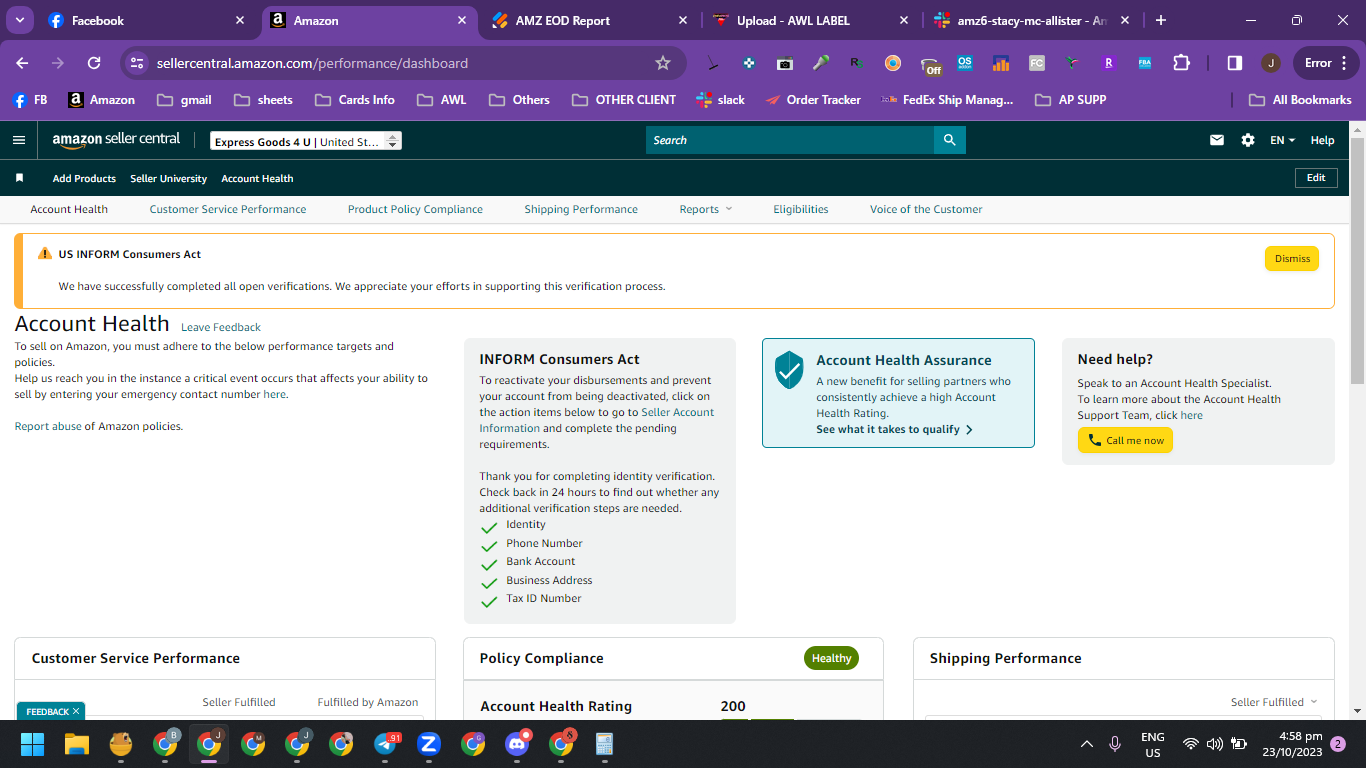Viewport: 1366px width, 768px height.
Task: Open the Order Tracker bookmark
Action: tap(813, 100)
